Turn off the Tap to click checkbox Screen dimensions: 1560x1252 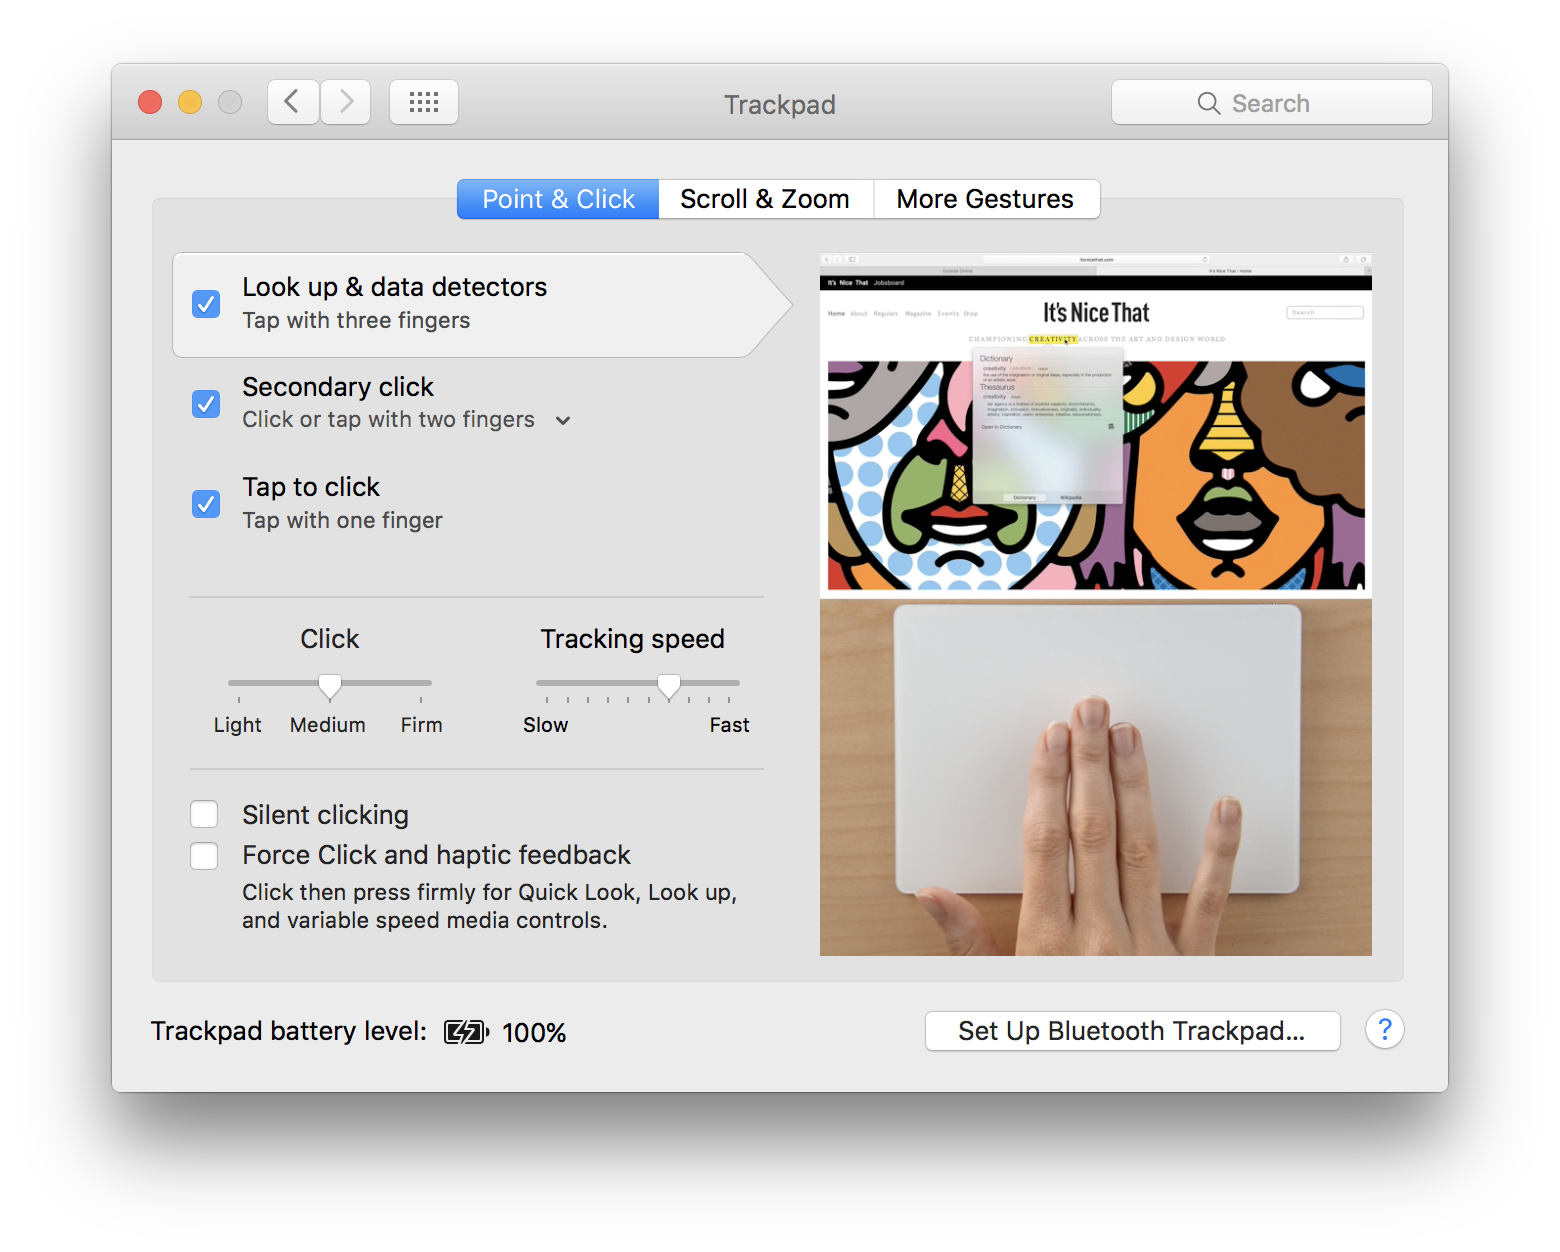206,504
